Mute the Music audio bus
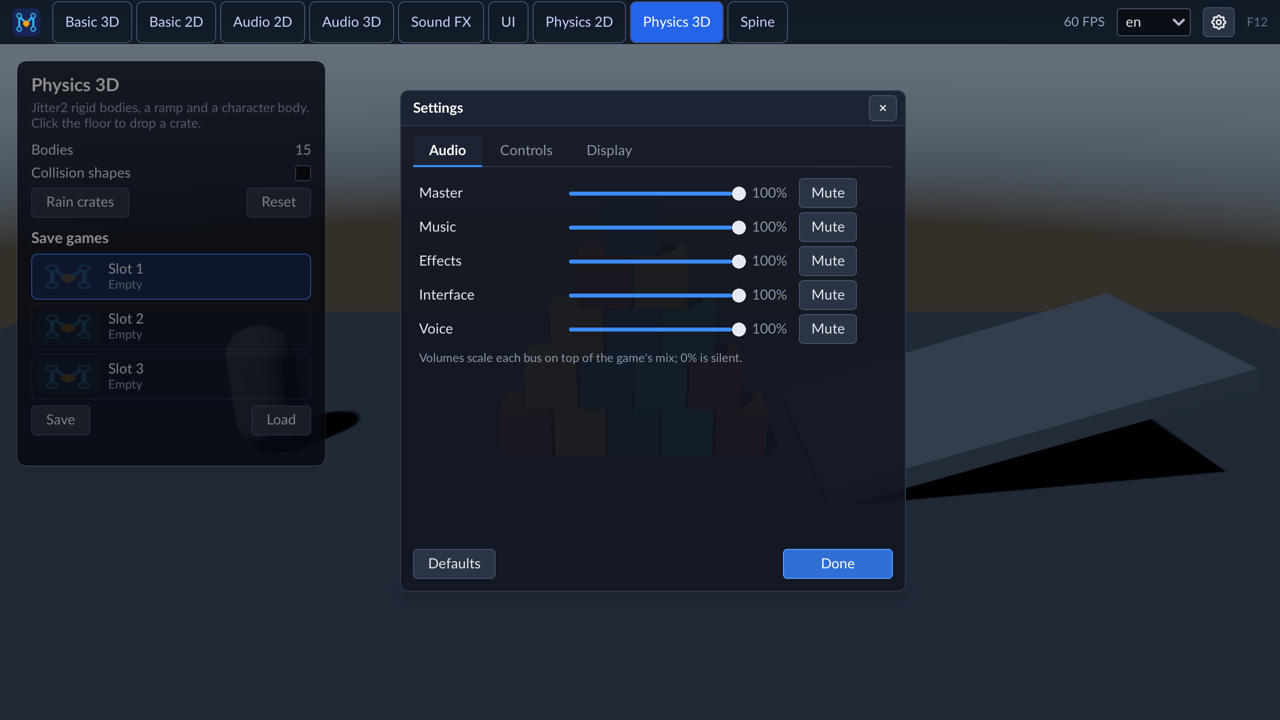Screen dimensions: 1280x720 tap(827, 227)
